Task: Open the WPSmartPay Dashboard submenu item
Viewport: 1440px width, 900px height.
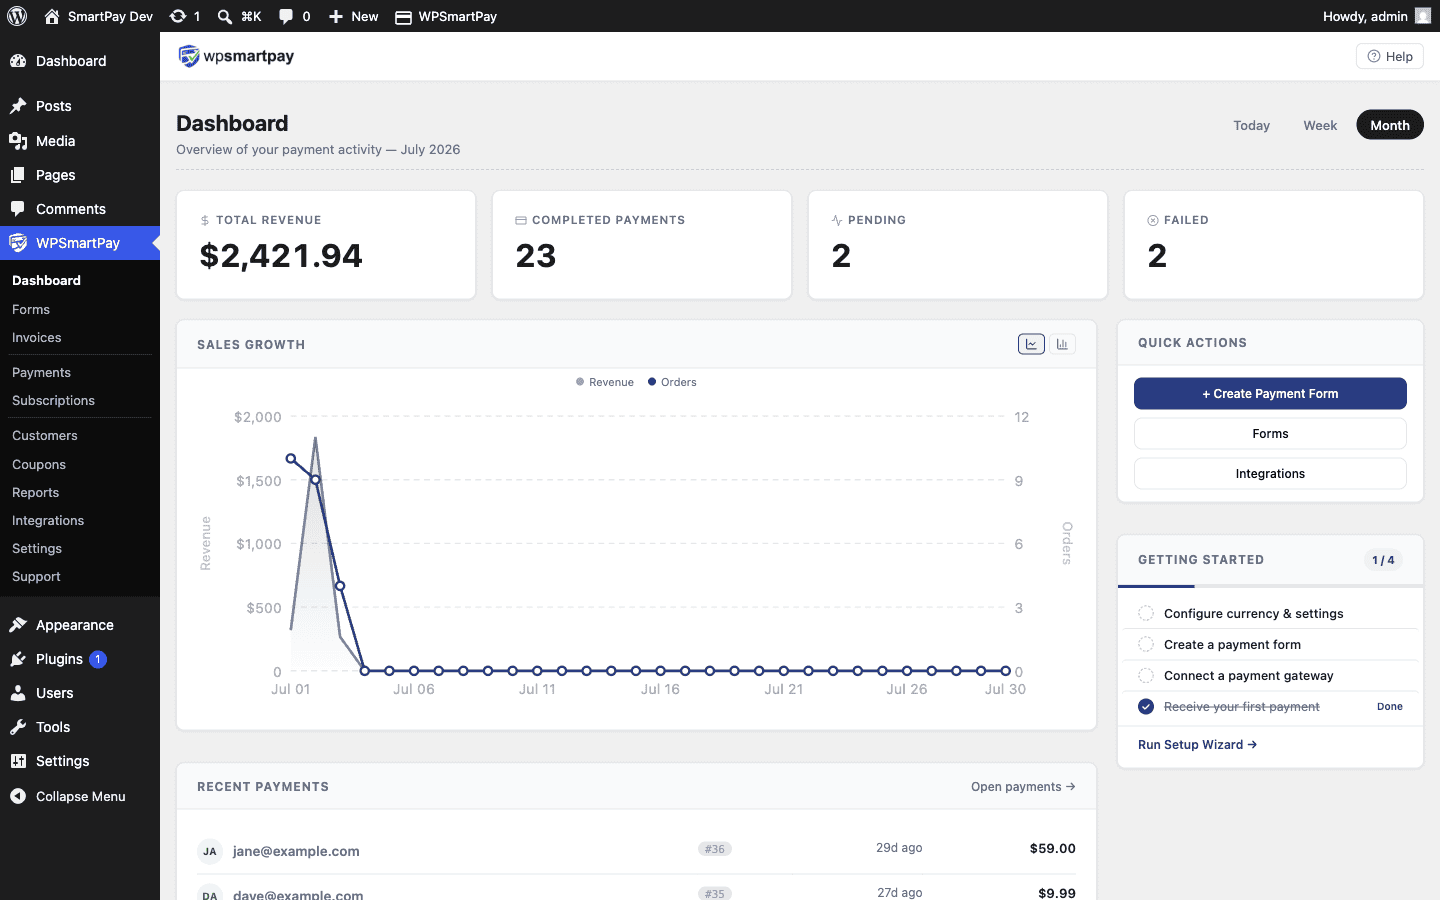Action: click(46, 281)
